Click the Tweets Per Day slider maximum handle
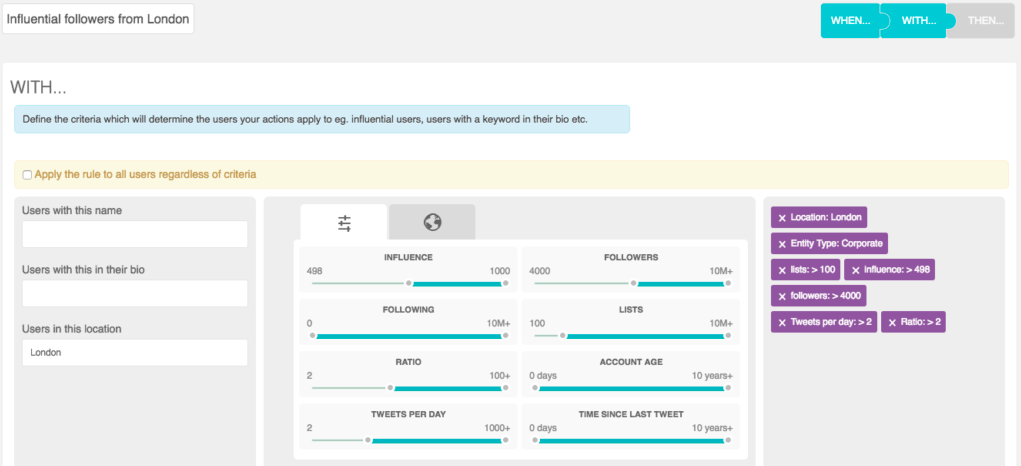The height and width of the screenshot is (466, 1021). pos(505,441)
